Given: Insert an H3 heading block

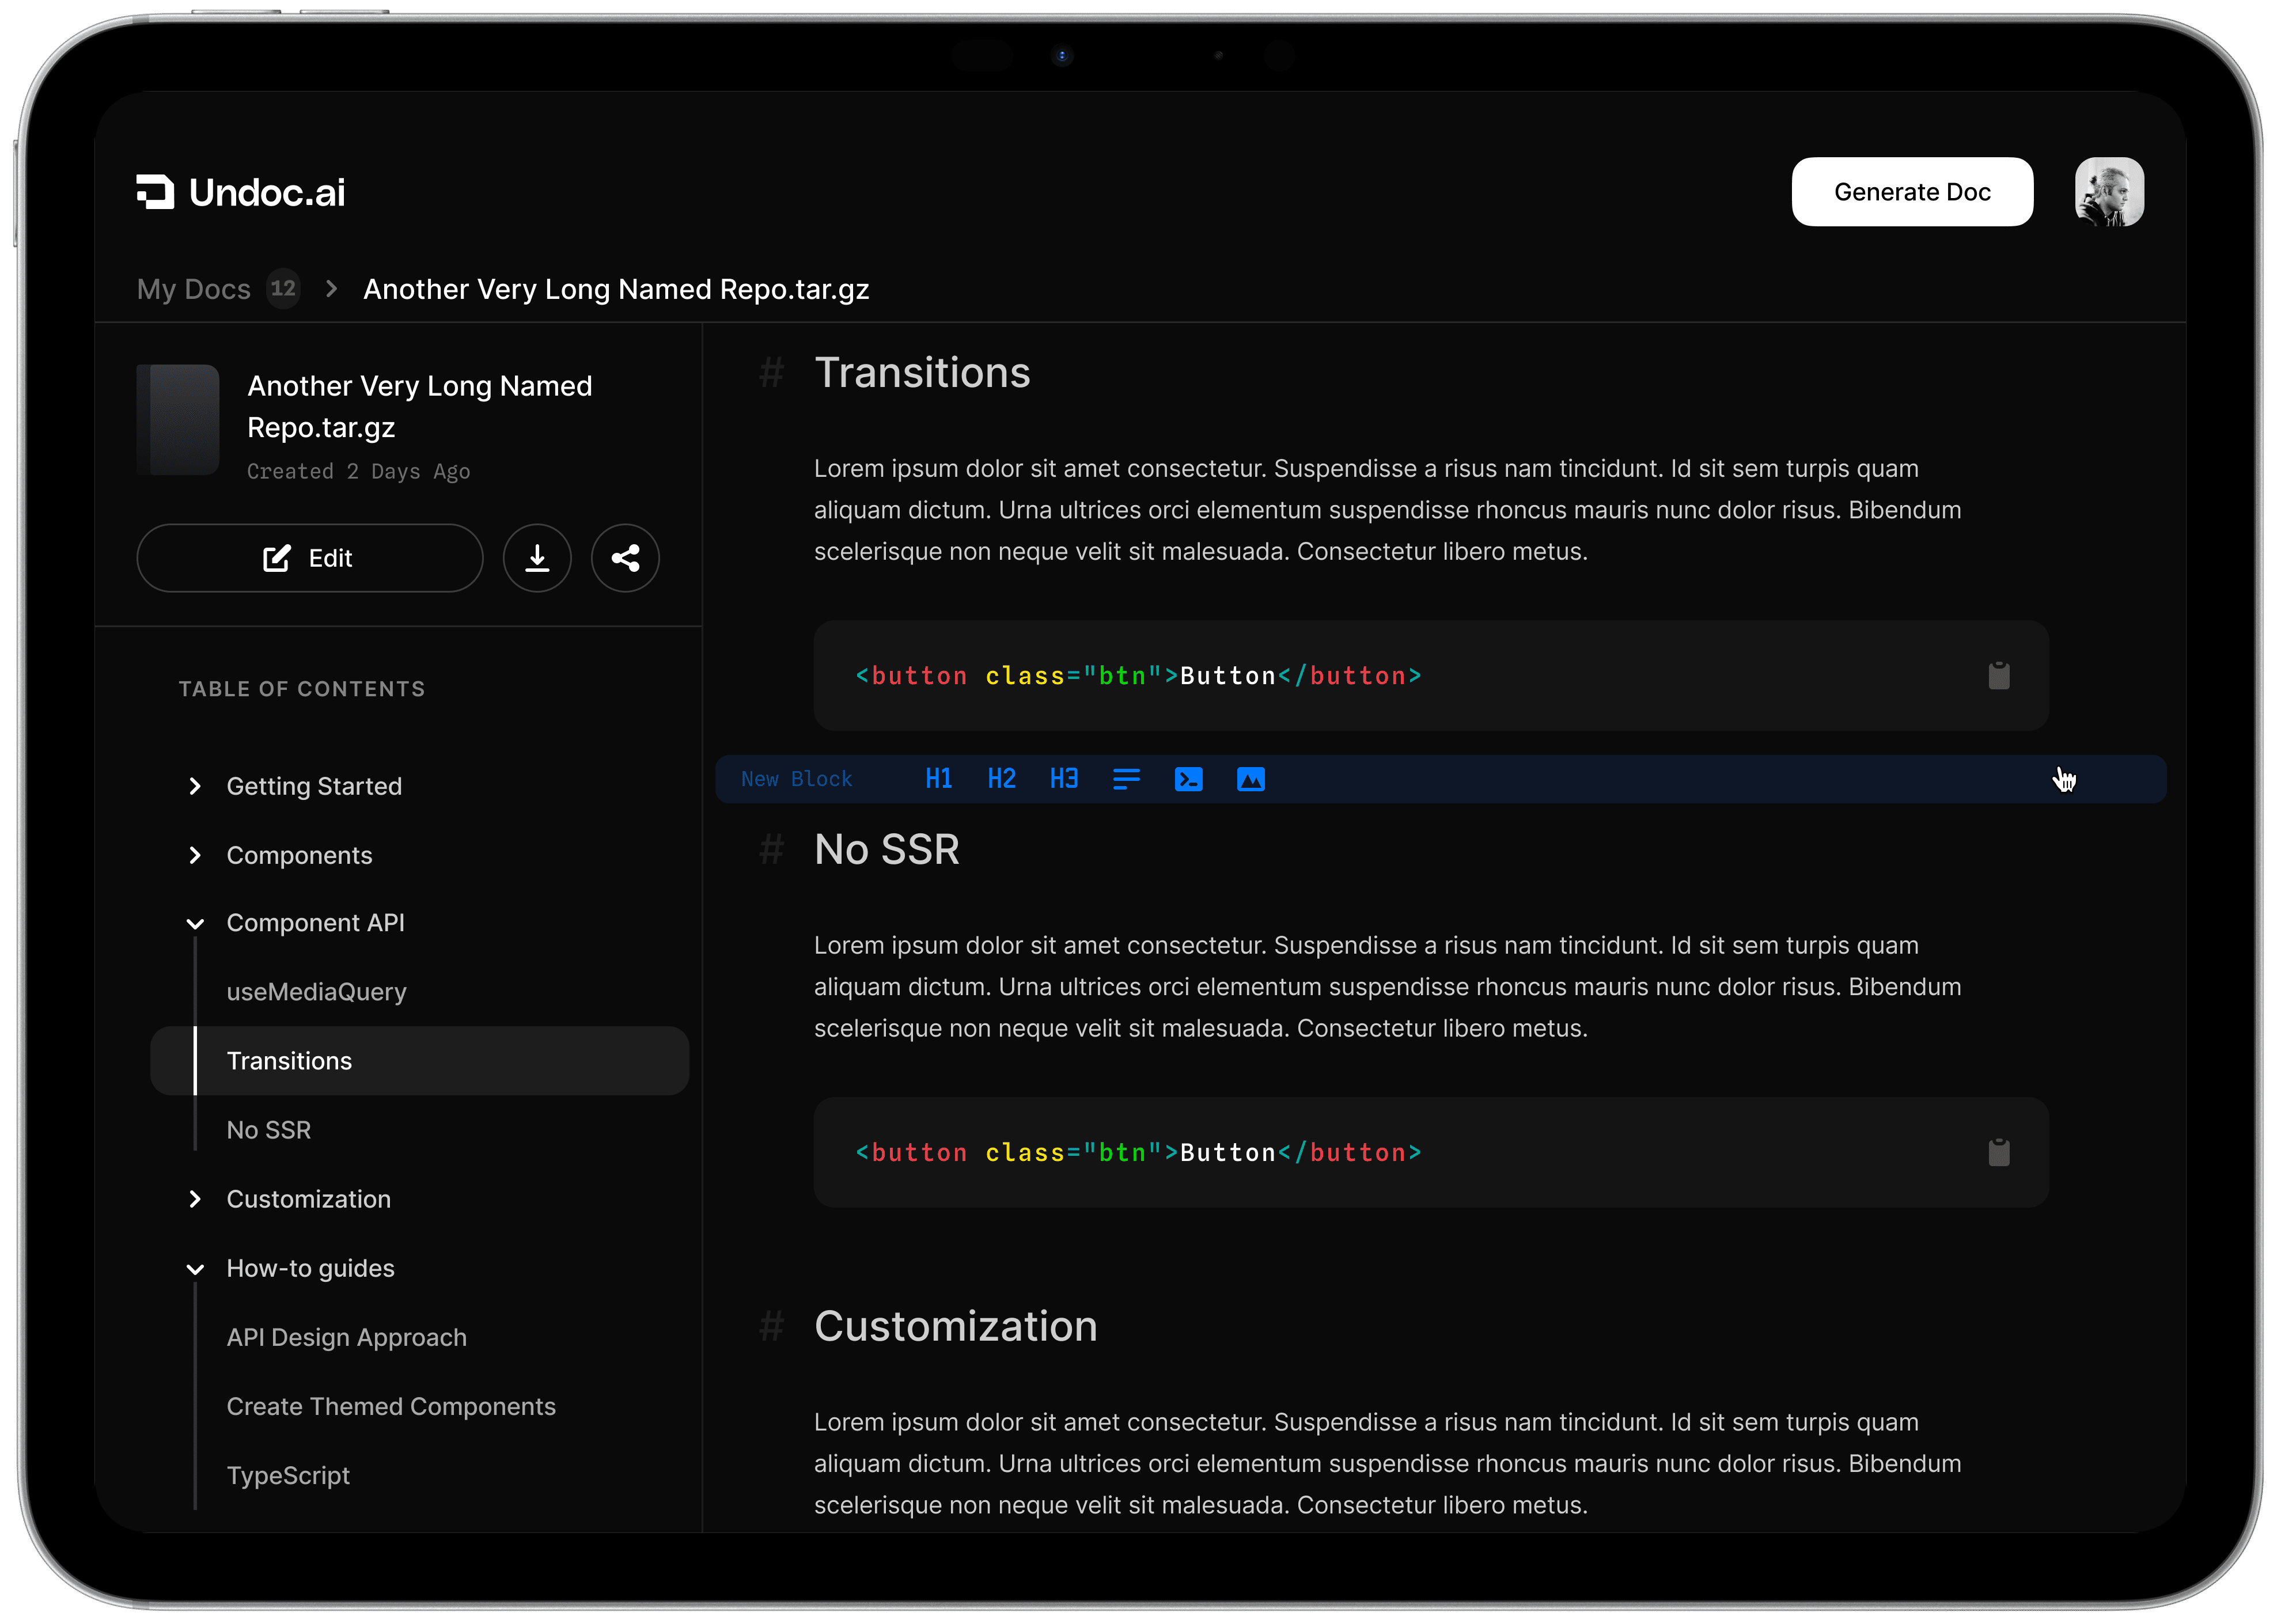Looking at the screenshot, I should point(1063,779).
